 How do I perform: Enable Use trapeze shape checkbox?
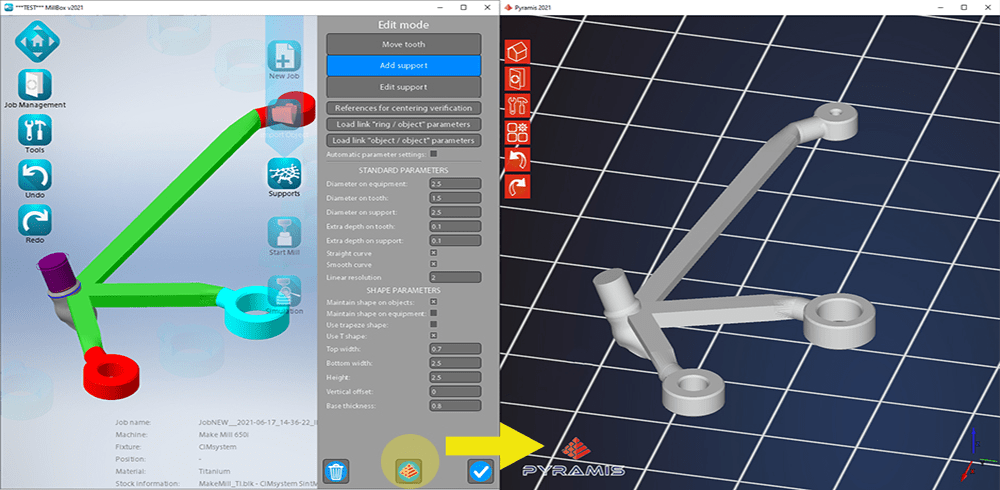tap(434, 324)
